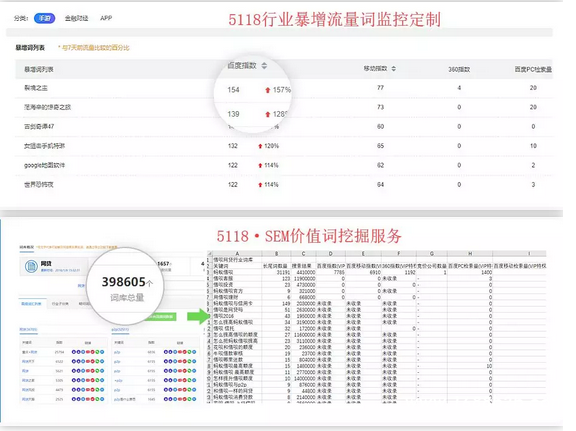Click the 搜索结果 spreadsheet header cell
This screenshot has width=576, height=431.
[302, 266]
